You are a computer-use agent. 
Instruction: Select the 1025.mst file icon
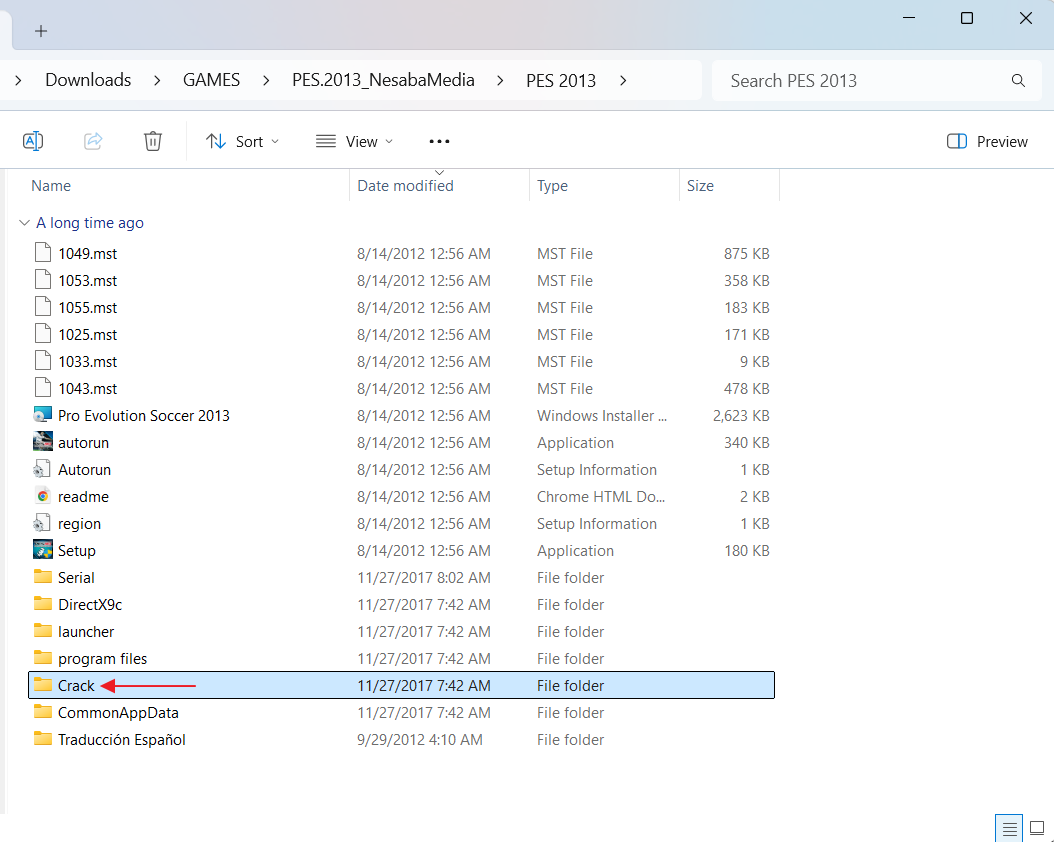pyautogui.click(x=43, y=333)
